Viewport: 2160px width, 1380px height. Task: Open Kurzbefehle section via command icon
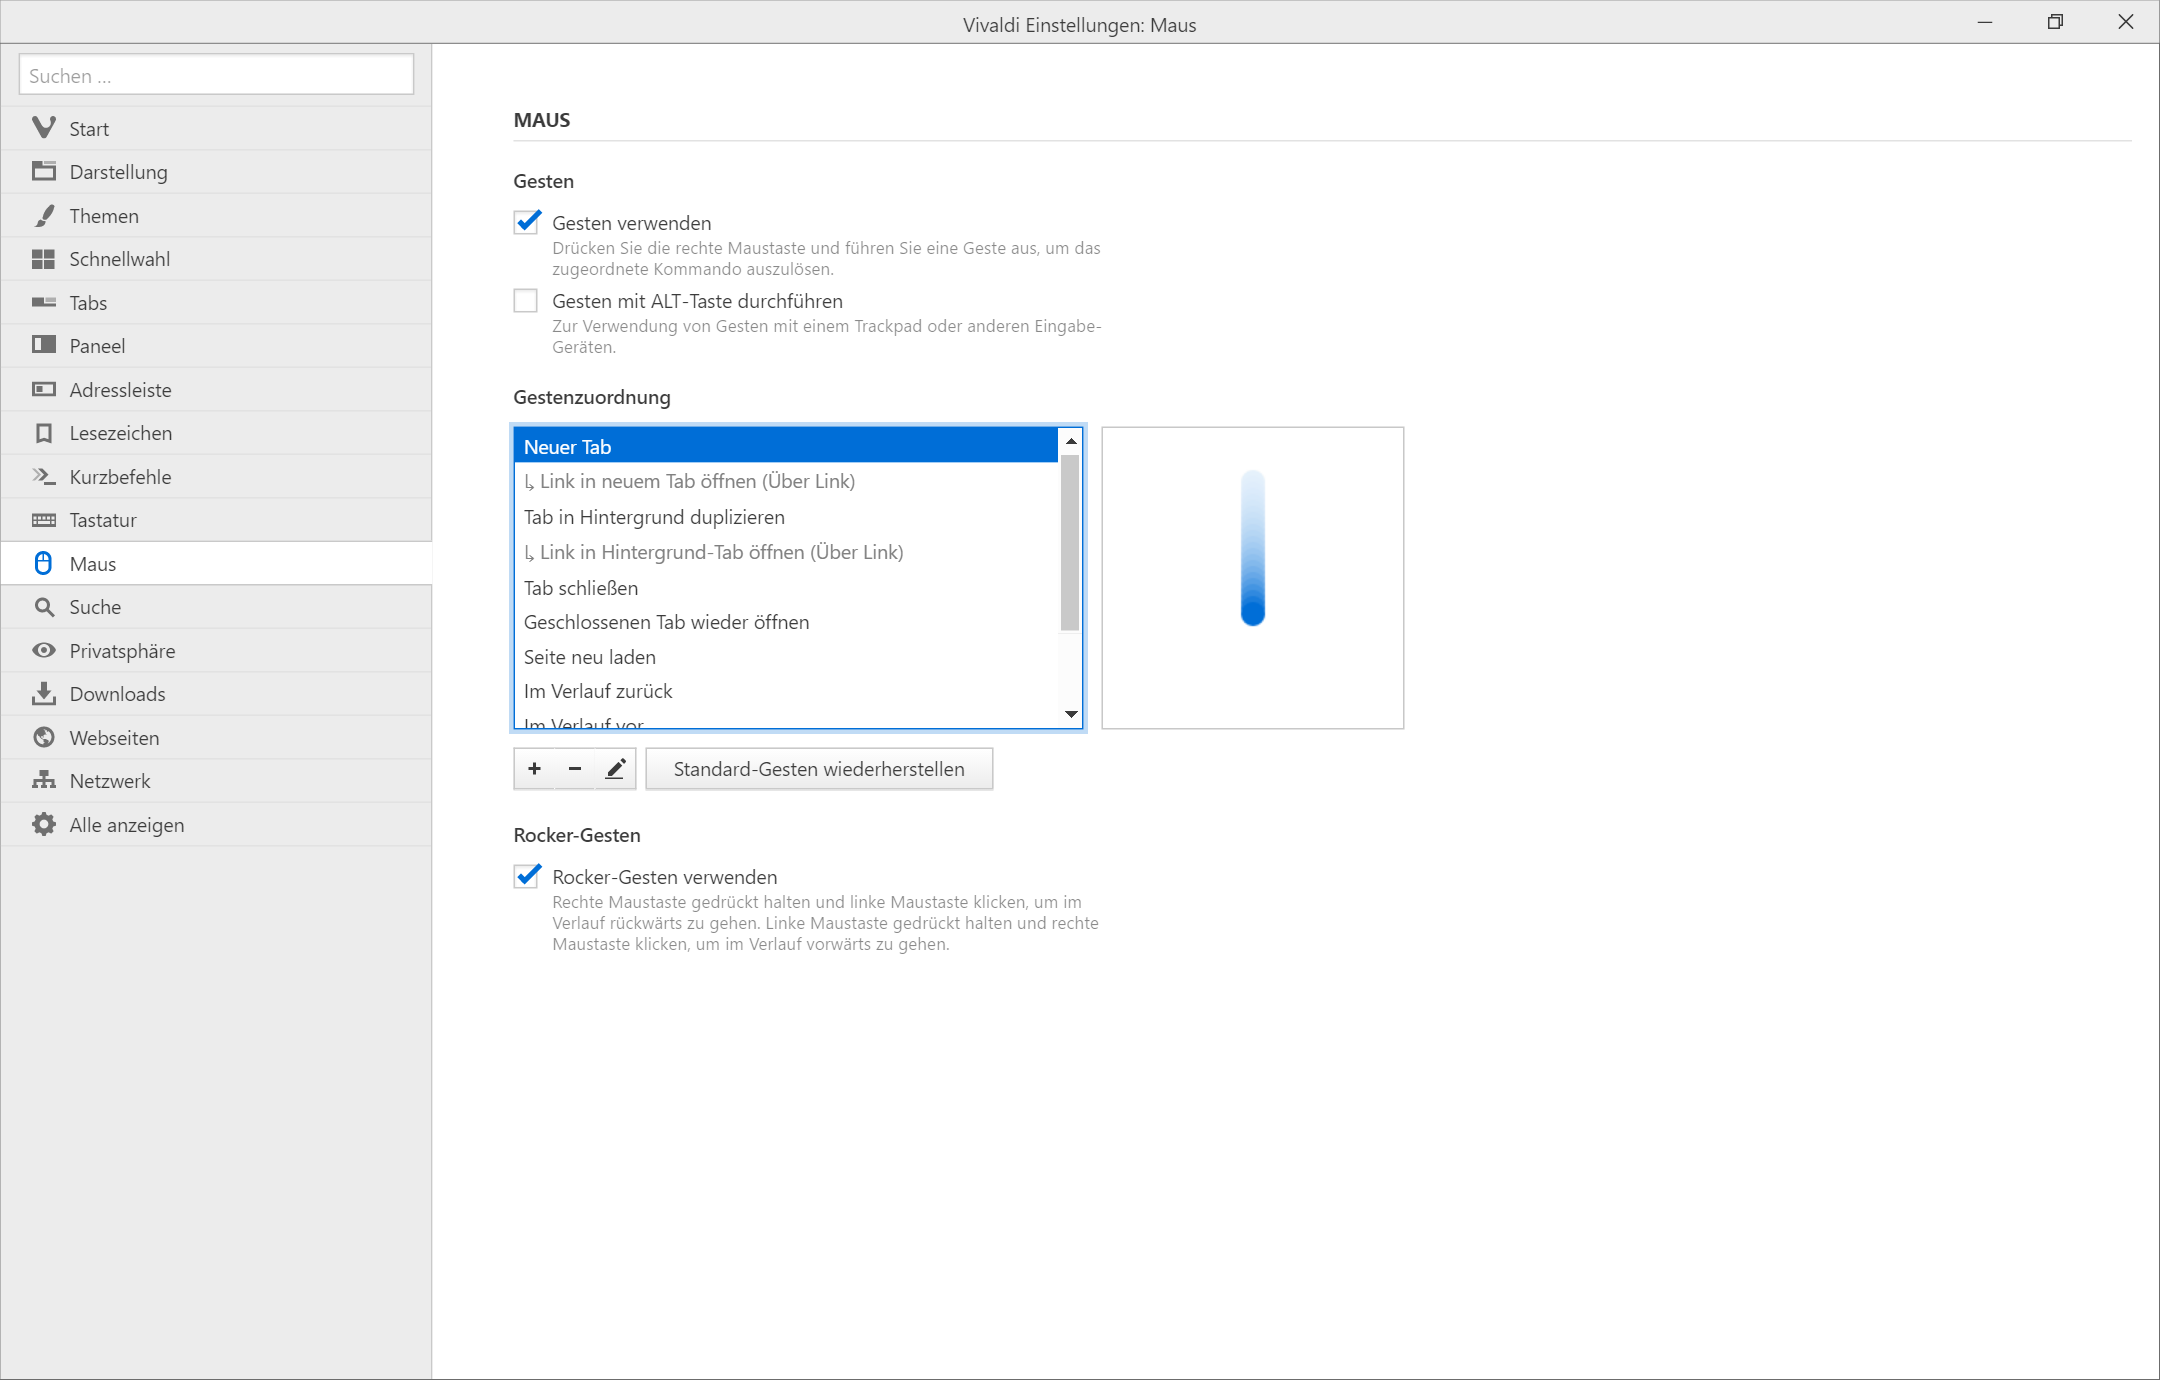[44, 477]
